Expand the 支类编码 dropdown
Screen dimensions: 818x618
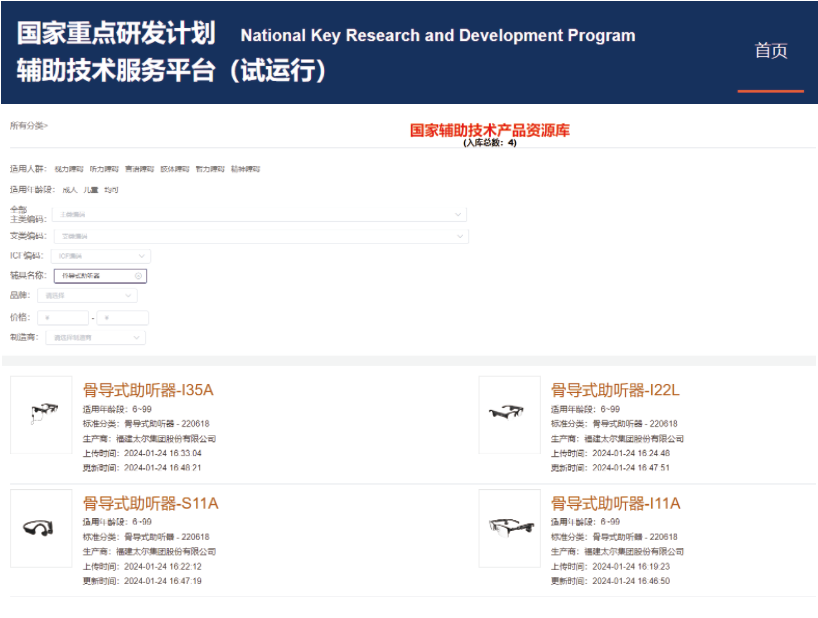pos(259,236)
